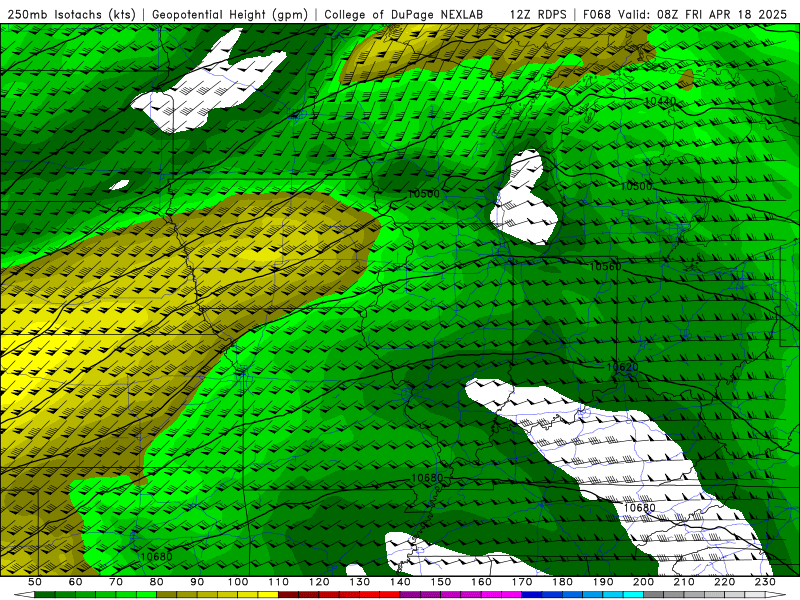Click the 190 label on the color scale
The image size is (800, 600).
pyautogui.click(x=604, y=582)
